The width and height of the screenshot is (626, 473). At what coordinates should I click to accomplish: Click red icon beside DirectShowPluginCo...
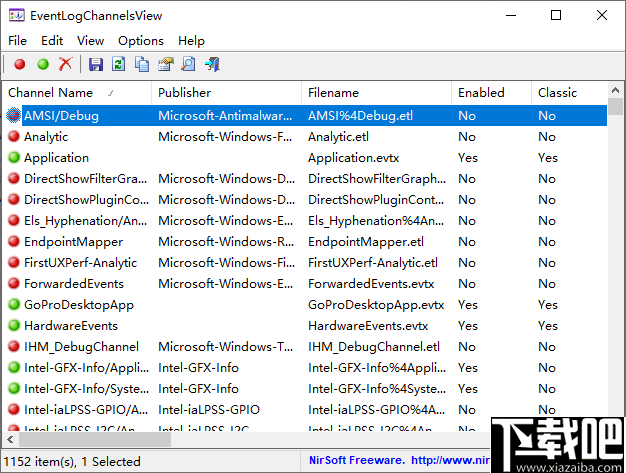click(14, 199)
